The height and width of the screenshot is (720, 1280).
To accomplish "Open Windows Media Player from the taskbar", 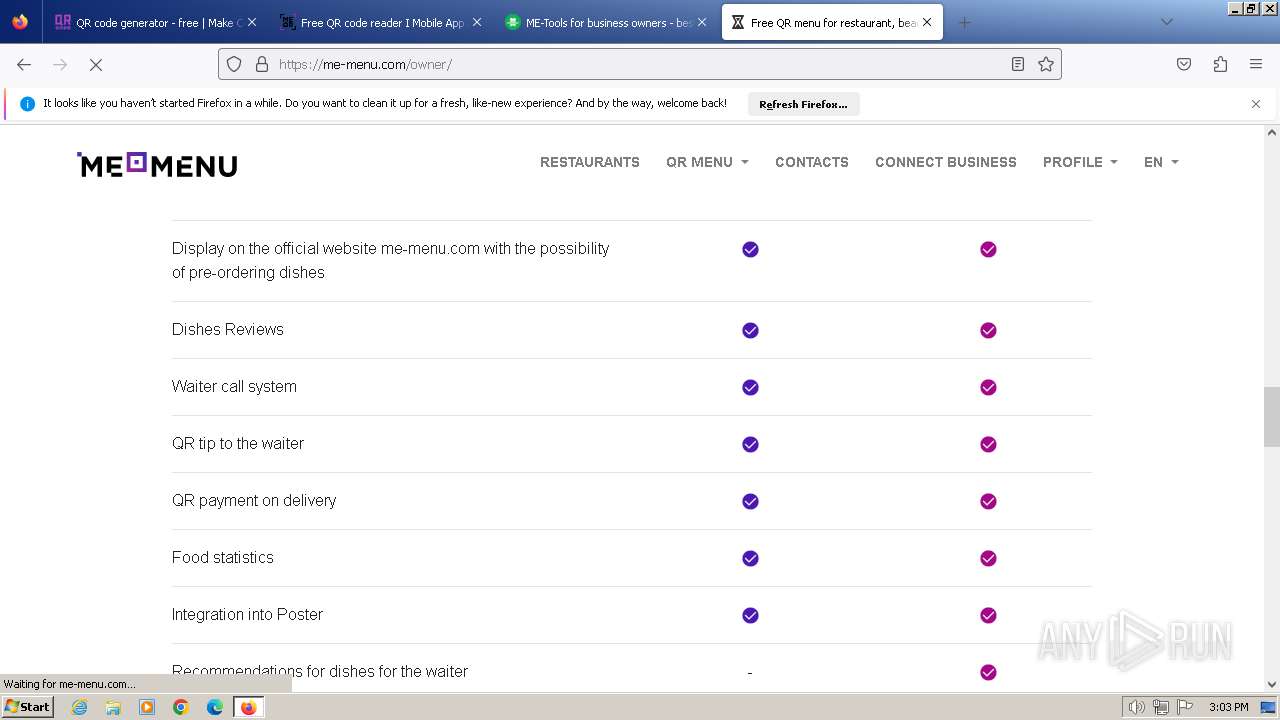I will (x=147, y=707).
